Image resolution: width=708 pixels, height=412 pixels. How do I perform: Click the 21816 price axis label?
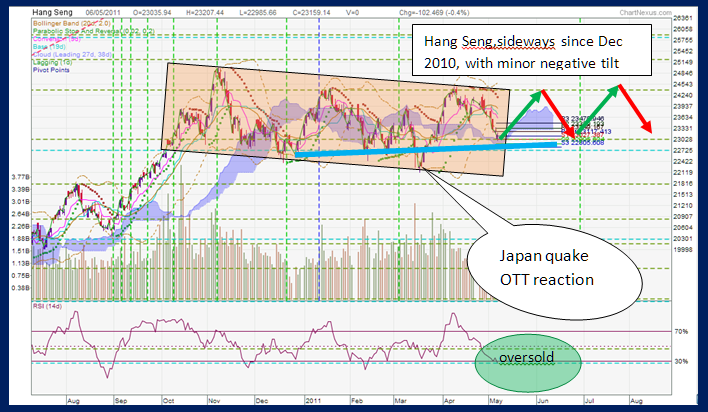pos(682,183)
